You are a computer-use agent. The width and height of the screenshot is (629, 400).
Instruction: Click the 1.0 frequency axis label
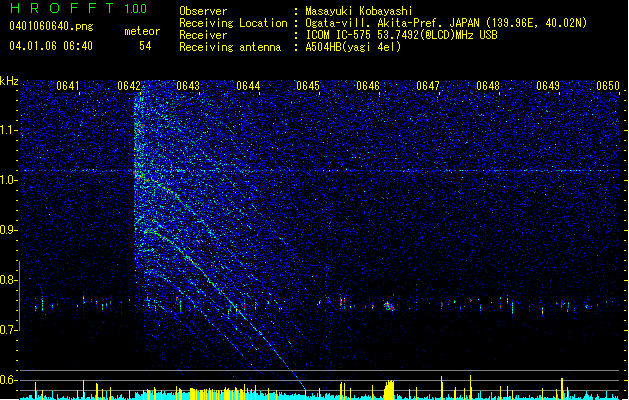pyautogui.click(x=9, y=180)
